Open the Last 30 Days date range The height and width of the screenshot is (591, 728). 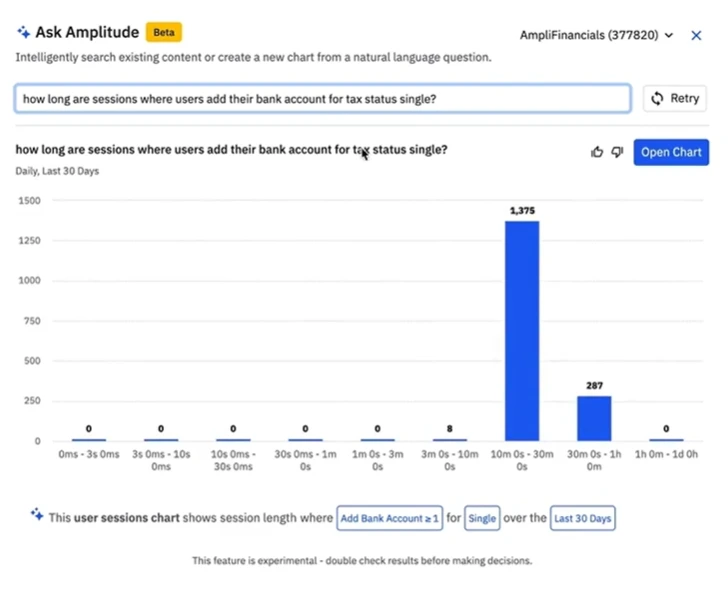pyautogui.click(x=583, y=518)
